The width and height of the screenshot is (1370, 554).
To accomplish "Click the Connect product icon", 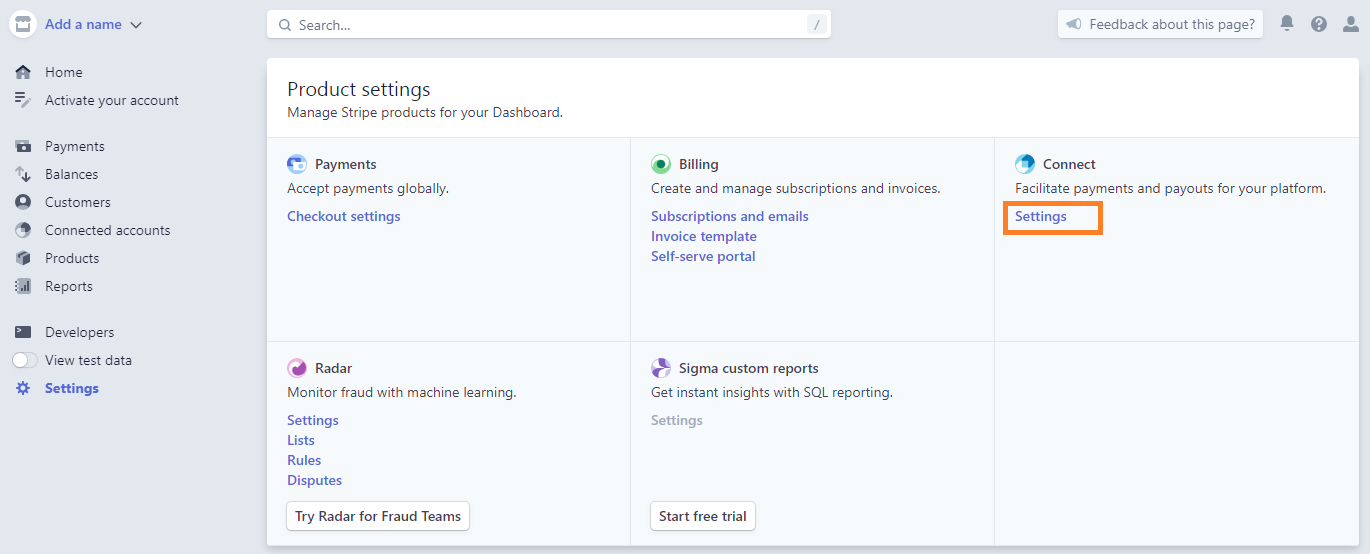I will pos(1025,164).
